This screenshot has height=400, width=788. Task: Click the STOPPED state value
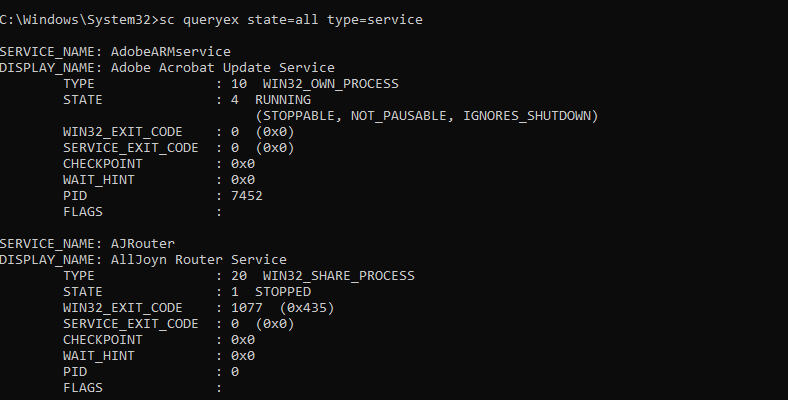tap(283, 291)
